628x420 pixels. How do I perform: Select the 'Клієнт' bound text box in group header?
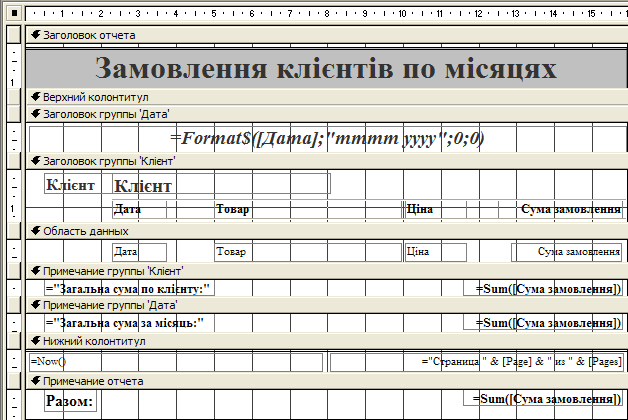(221, 185)
